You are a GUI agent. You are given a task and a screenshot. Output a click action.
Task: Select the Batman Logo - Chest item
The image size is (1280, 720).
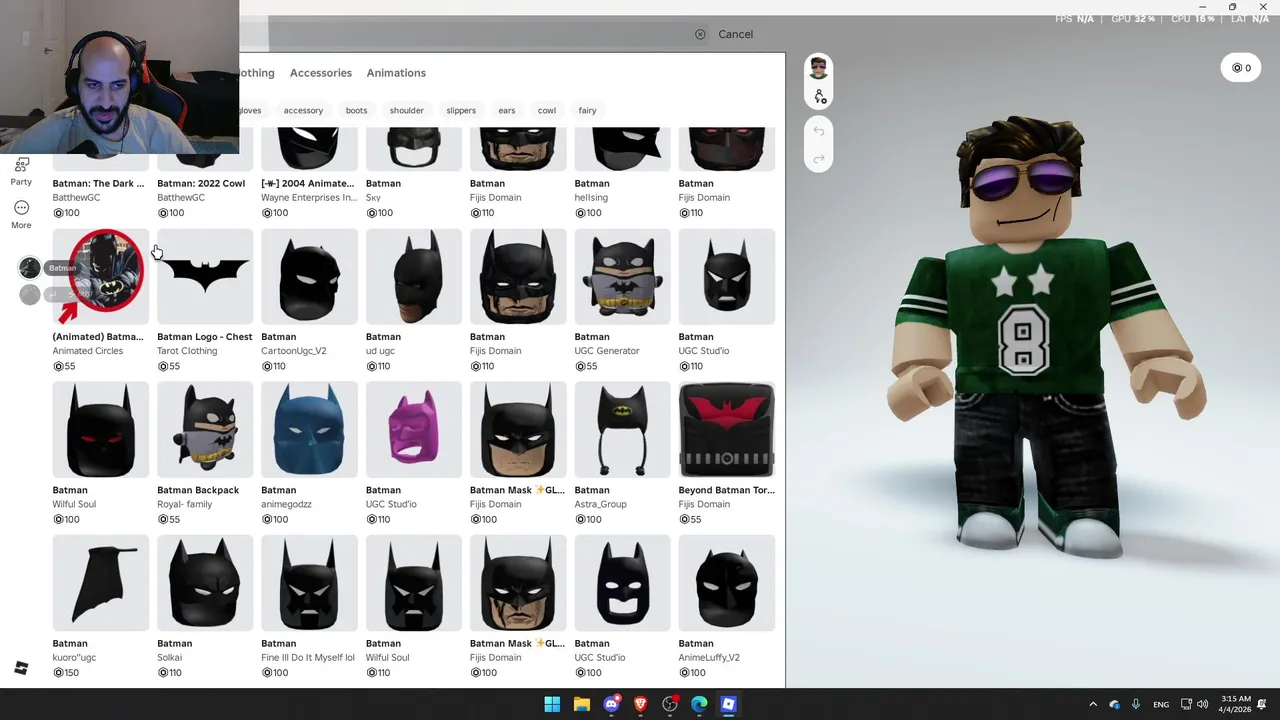point(205,277)
